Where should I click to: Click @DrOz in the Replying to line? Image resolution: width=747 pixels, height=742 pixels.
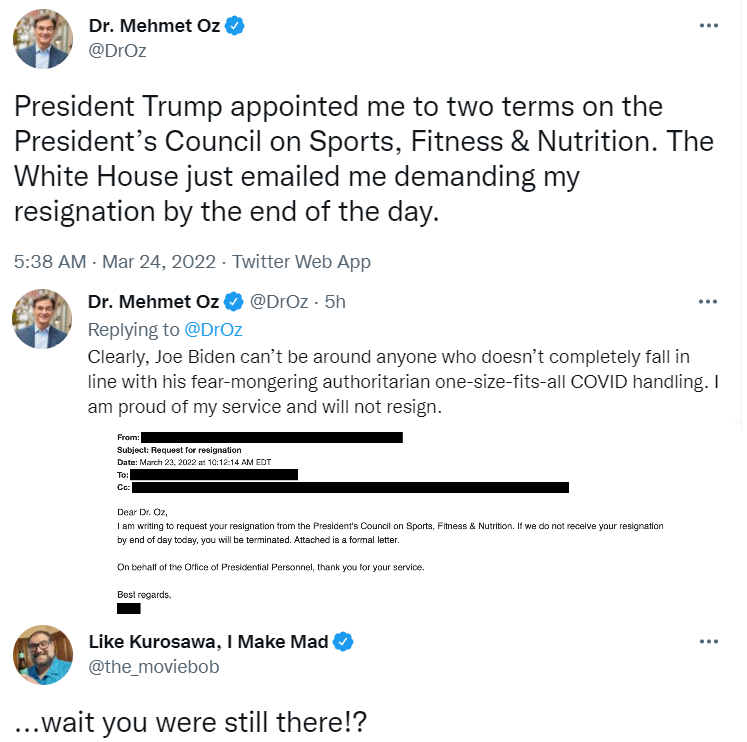213,329
